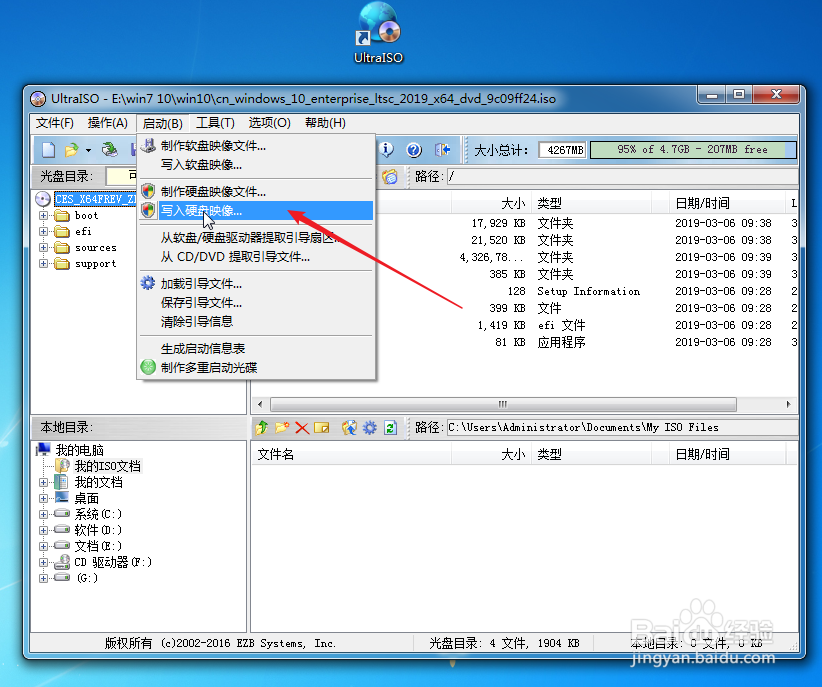
Task: Click the 我的ISO文档 folder icon
Action: click(63, 466)
